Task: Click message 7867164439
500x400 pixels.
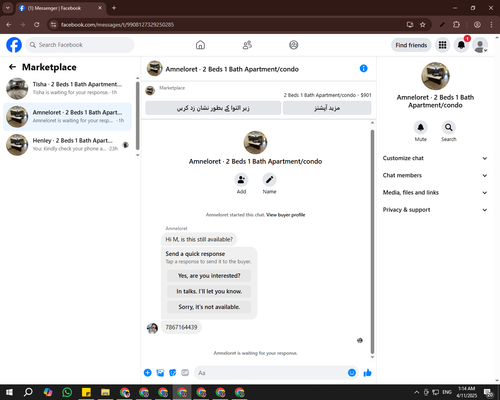Action: click(x=181, y=327)
